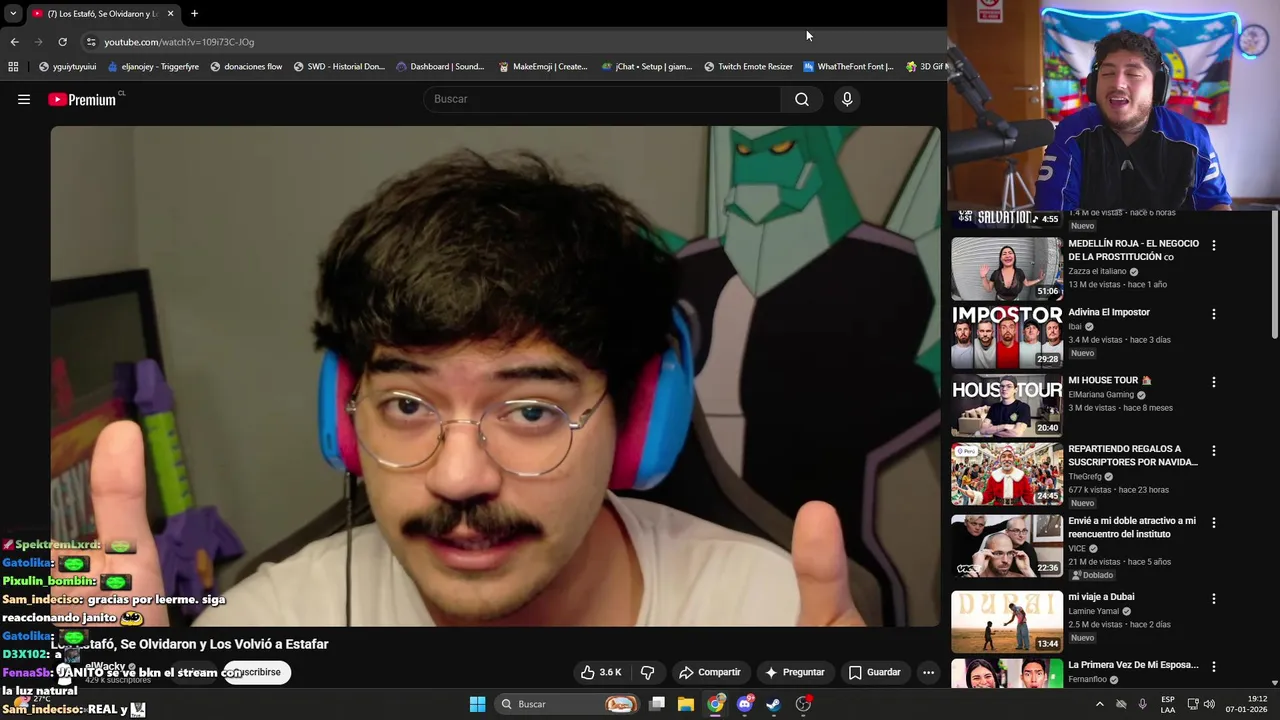Open a new browser tab
Image resolution: width=1280 pixels, height=720 pixels.
(x=194, y=14)
